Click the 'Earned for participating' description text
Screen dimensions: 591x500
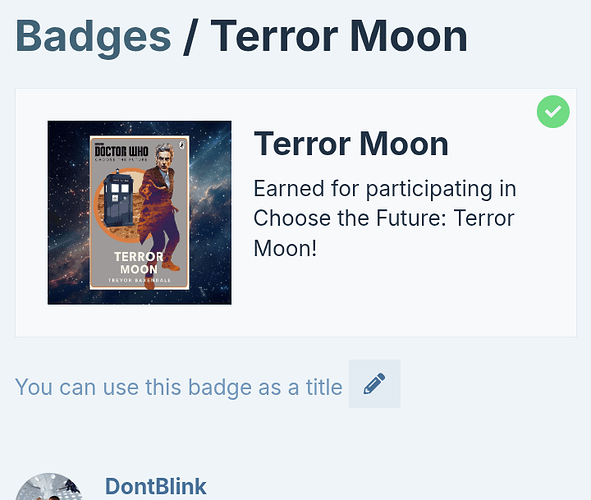click(x=385, y=219)
